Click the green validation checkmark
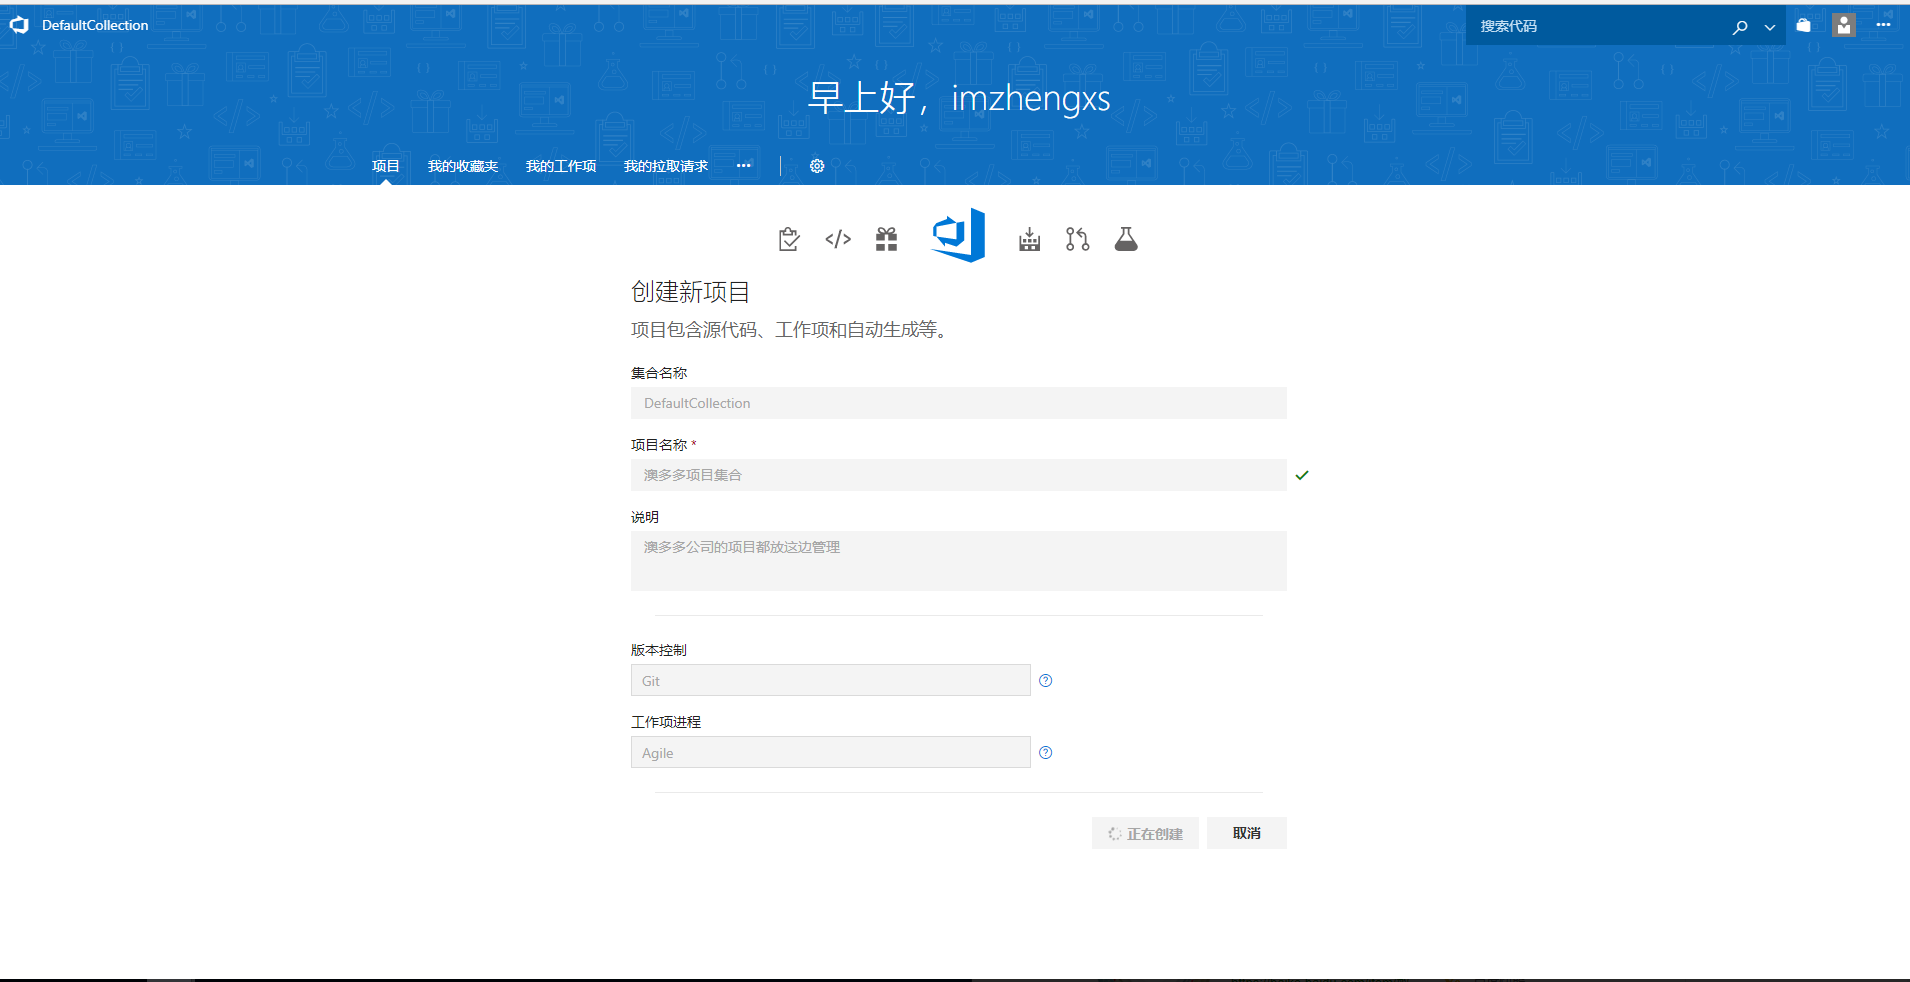This screenshot has height=982, width=1910. click(x=1302, y=475)
